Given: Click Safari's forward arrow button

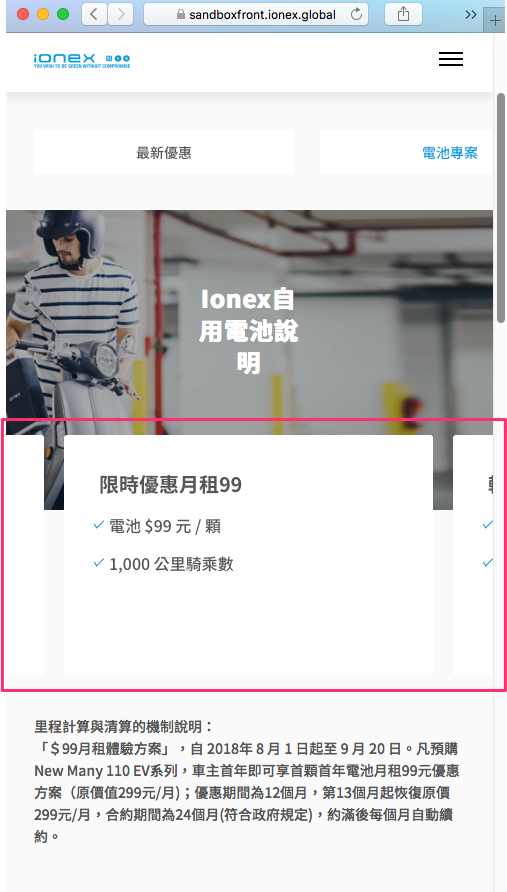Looking at the screenshot, I should tap(120, 14).
